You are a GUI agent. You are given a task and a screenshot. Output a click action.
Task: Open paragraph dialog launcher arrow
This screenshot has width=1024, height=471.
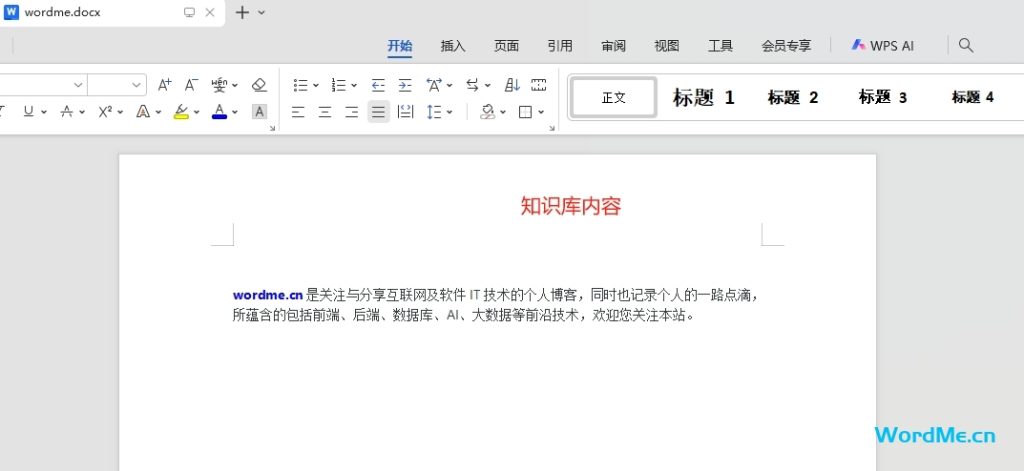click(552, 129)
